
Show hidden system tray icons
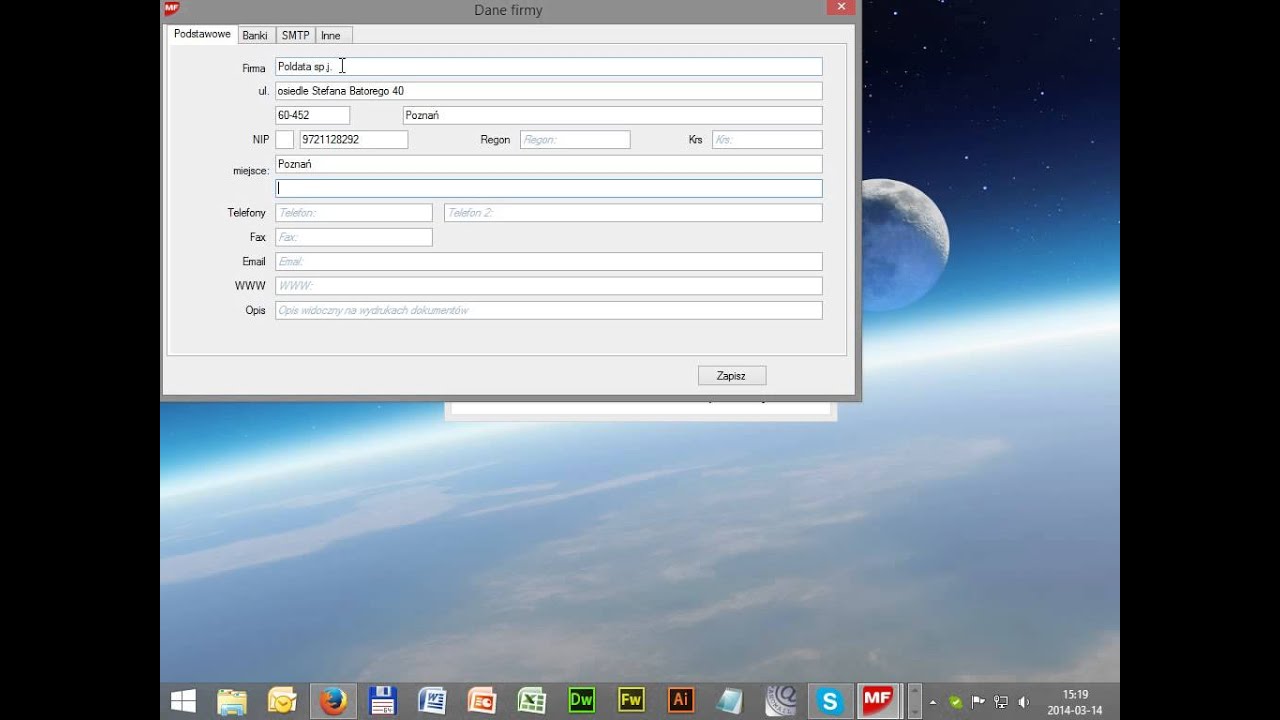[933, 702]
